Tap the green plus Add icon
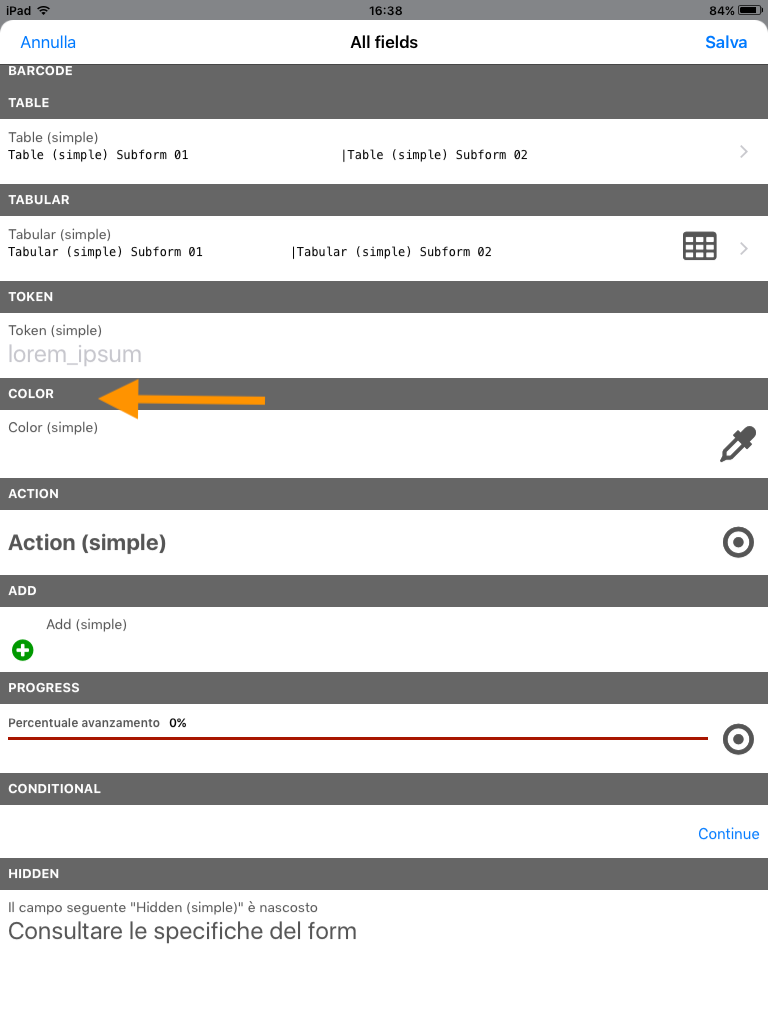Screen dimensions: 768x1024 pyautogui.click(x=23, y=650)
